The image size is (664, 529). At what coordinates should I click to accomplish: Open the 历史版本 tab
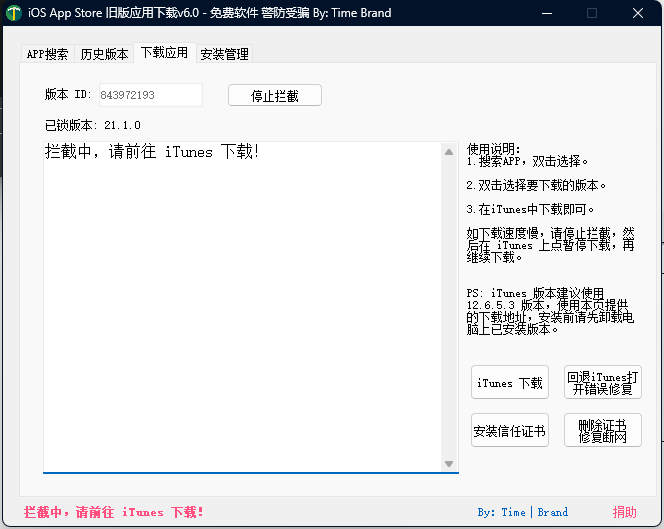[x=104, y=54]
